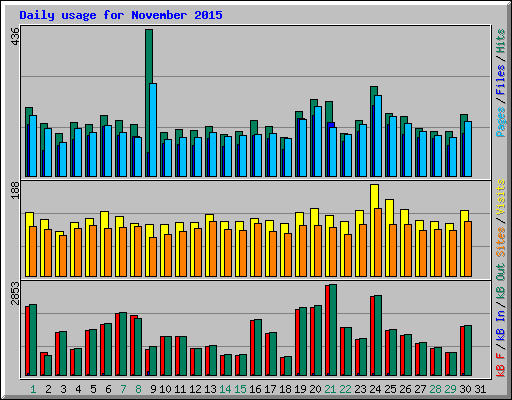Viewport: 512px width, 400px height.
Task: Click day 27 on the x-axis
Action: [x=420, y=389]
